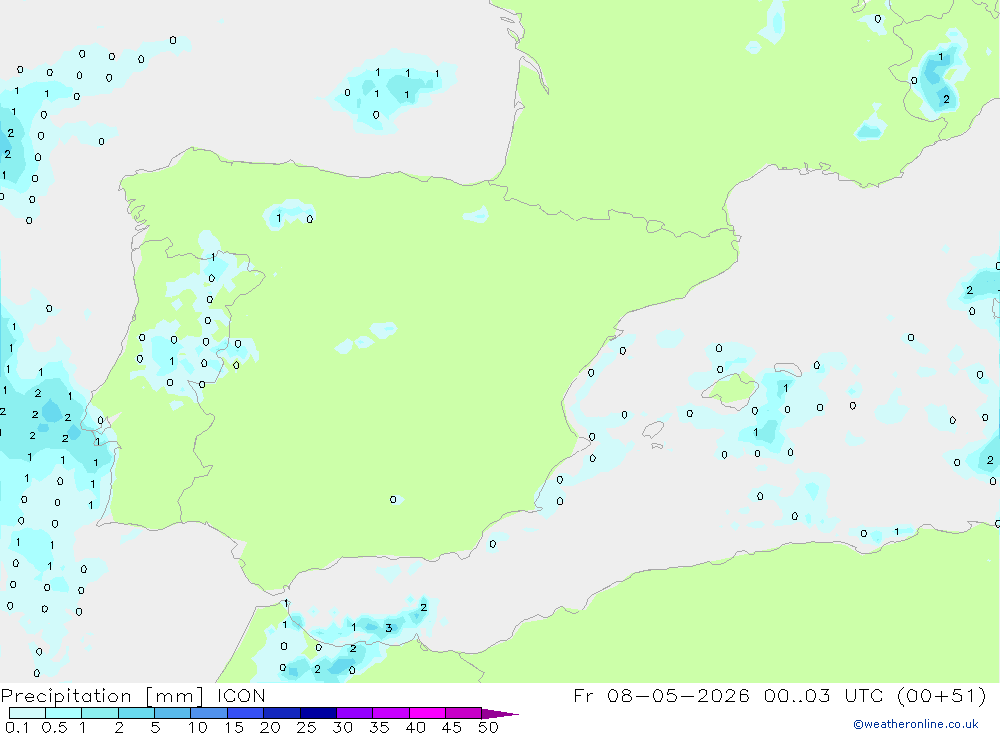Click the "(00+51)" forecast offset text
1000x733 pixels.
tap(941, 695)
